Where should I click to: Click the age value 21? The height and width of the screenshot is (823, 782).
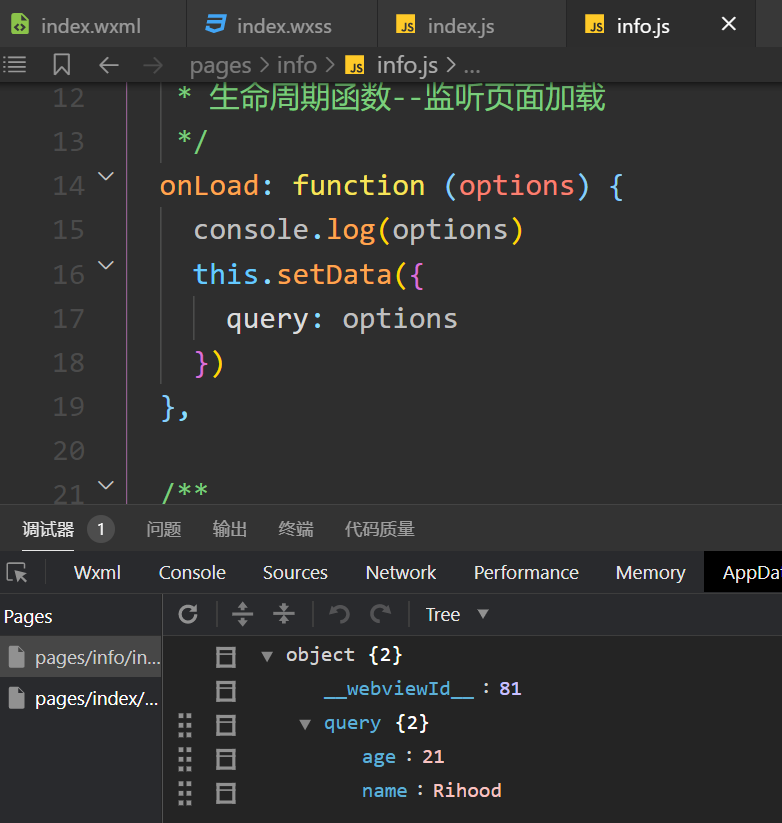tap(433, 756)
